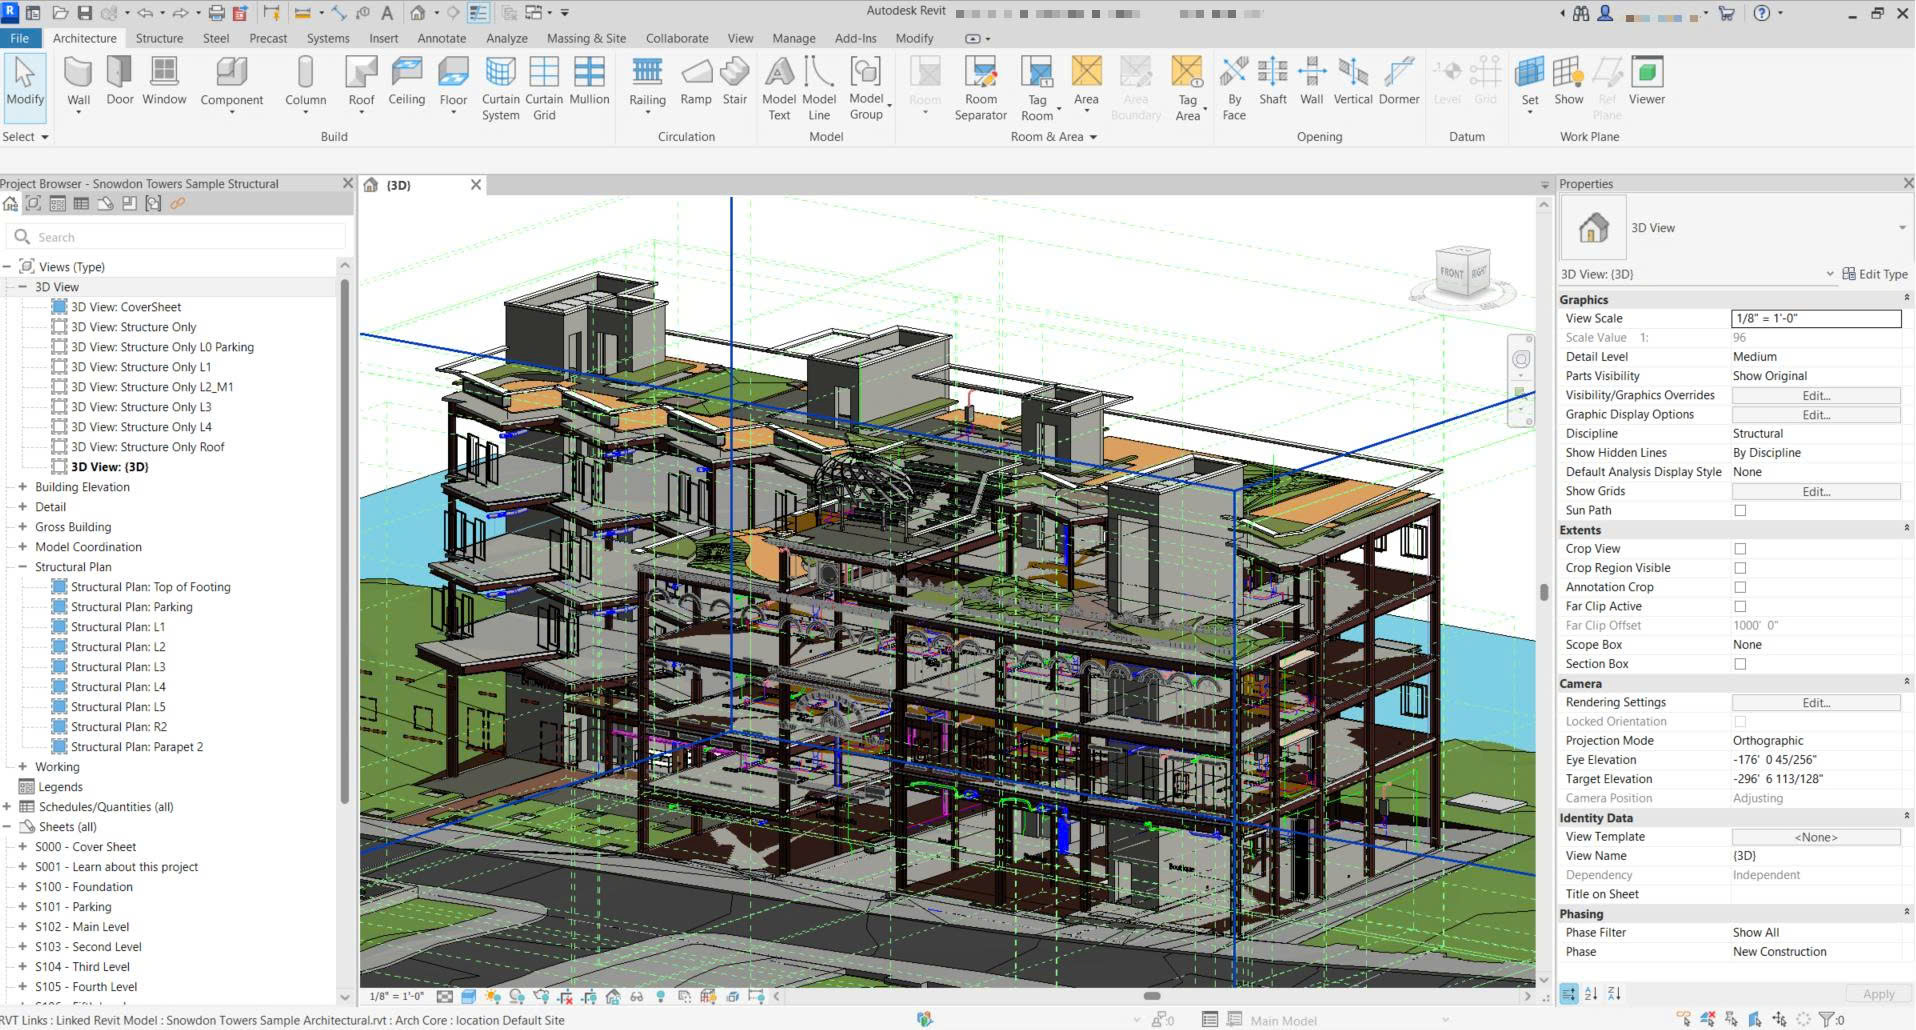The image size is (1916, 1030).
Task: Click Edit button for Visibility/Graphics Overrides
Action: pos(1816,395)
